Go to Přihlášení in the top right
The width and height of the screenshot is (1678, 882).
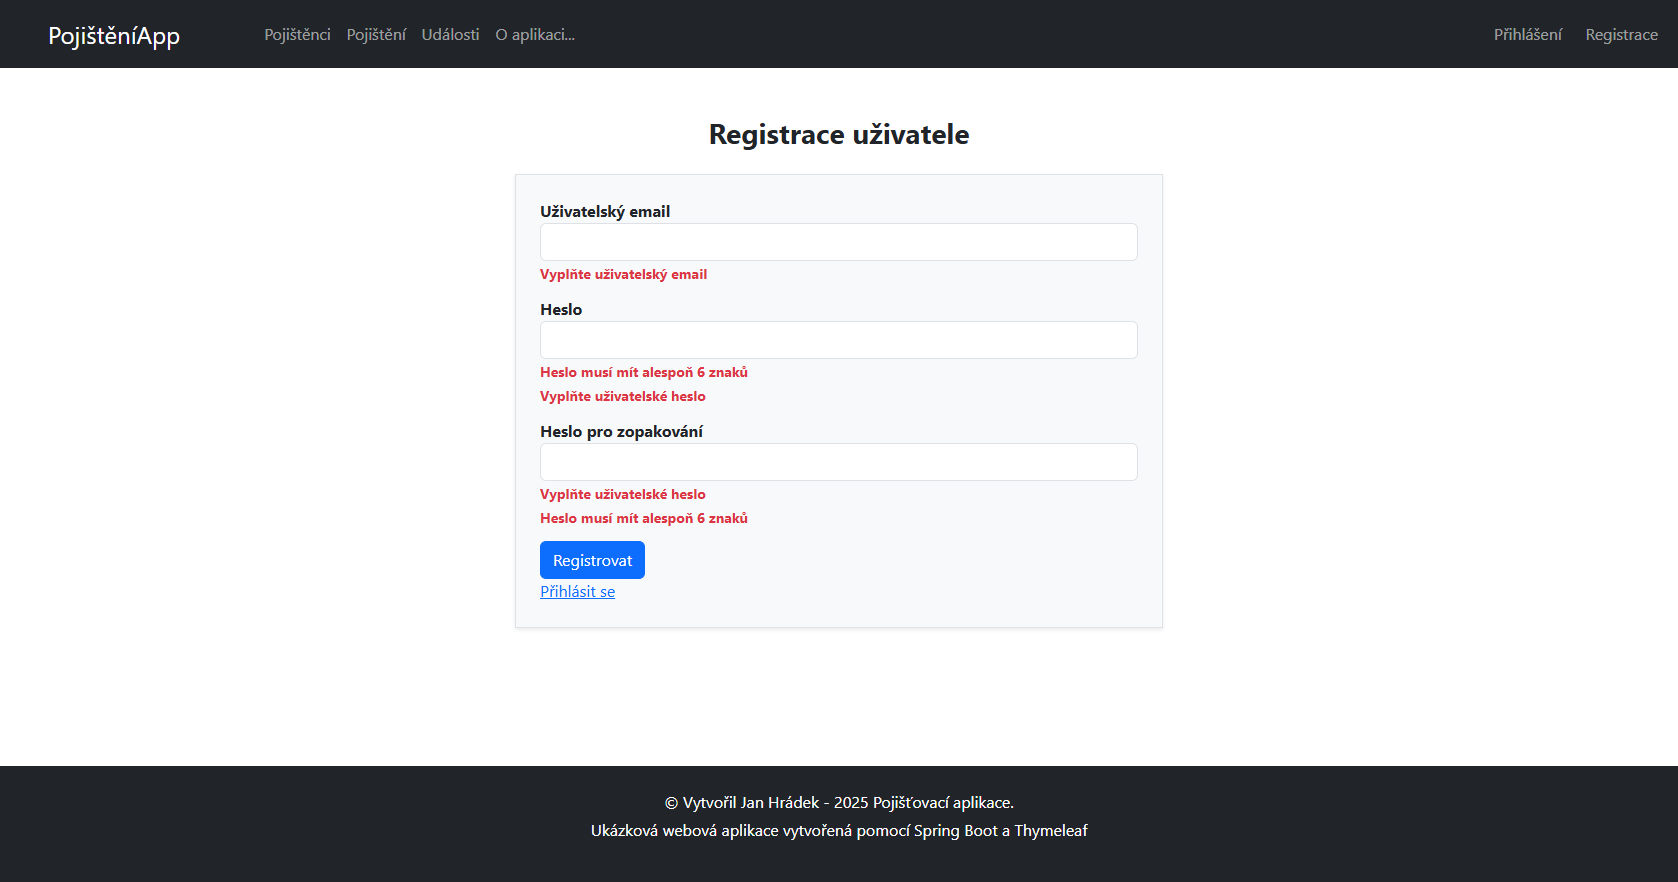point(1527,33)
